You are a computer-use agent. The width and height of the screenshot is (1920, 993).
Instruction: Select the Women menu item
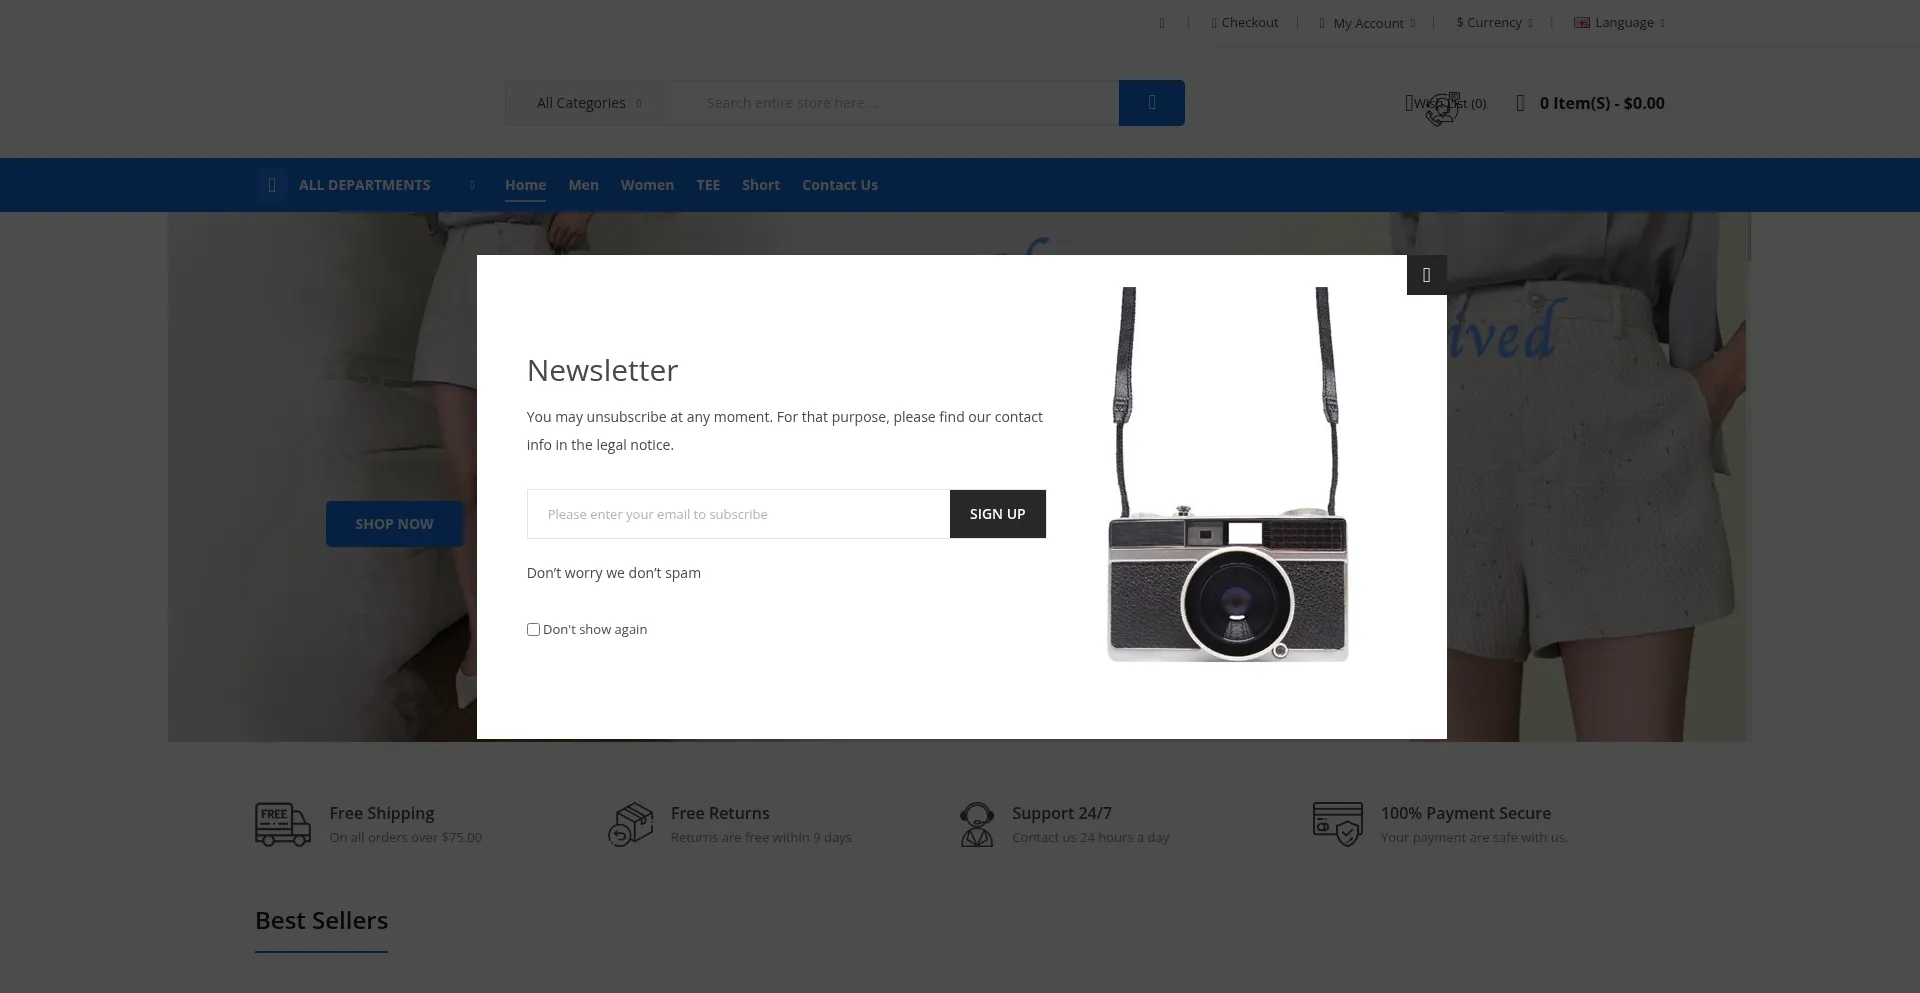(x=647, y=185)
